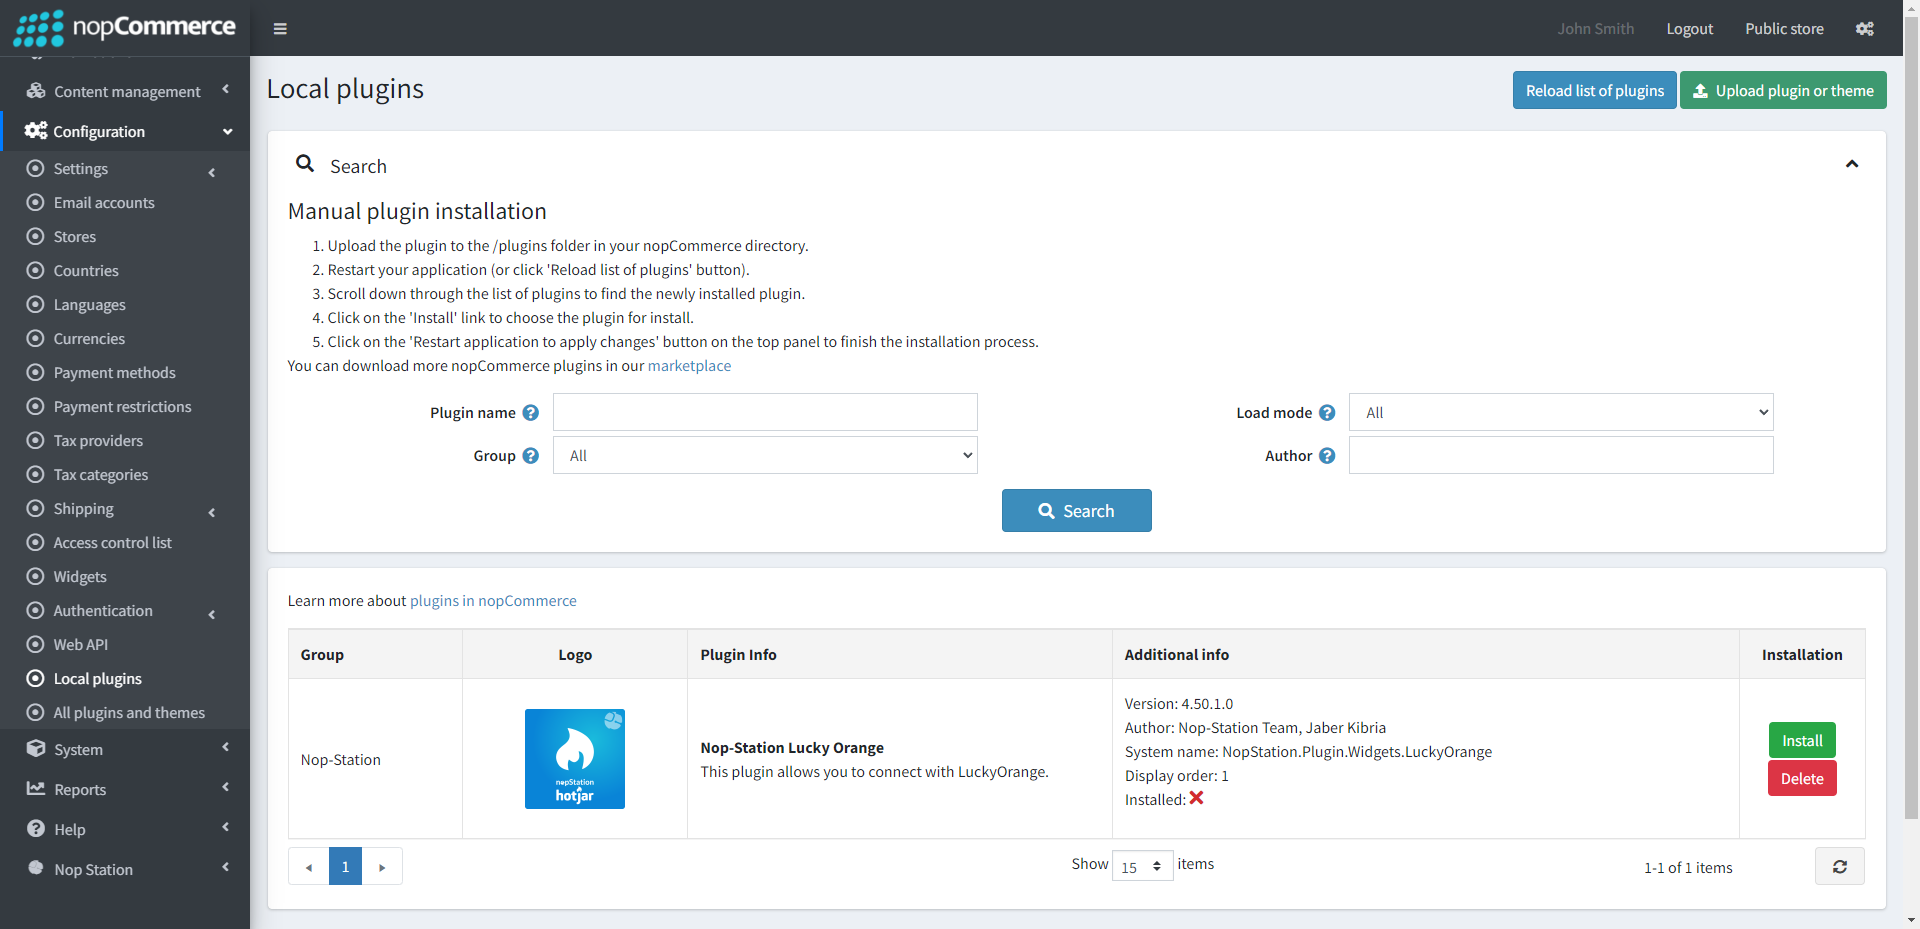Click the Load mode help question icon
Image resolution: width=1920 pixels, height=929 pixels.
[x=1327, y=413]
